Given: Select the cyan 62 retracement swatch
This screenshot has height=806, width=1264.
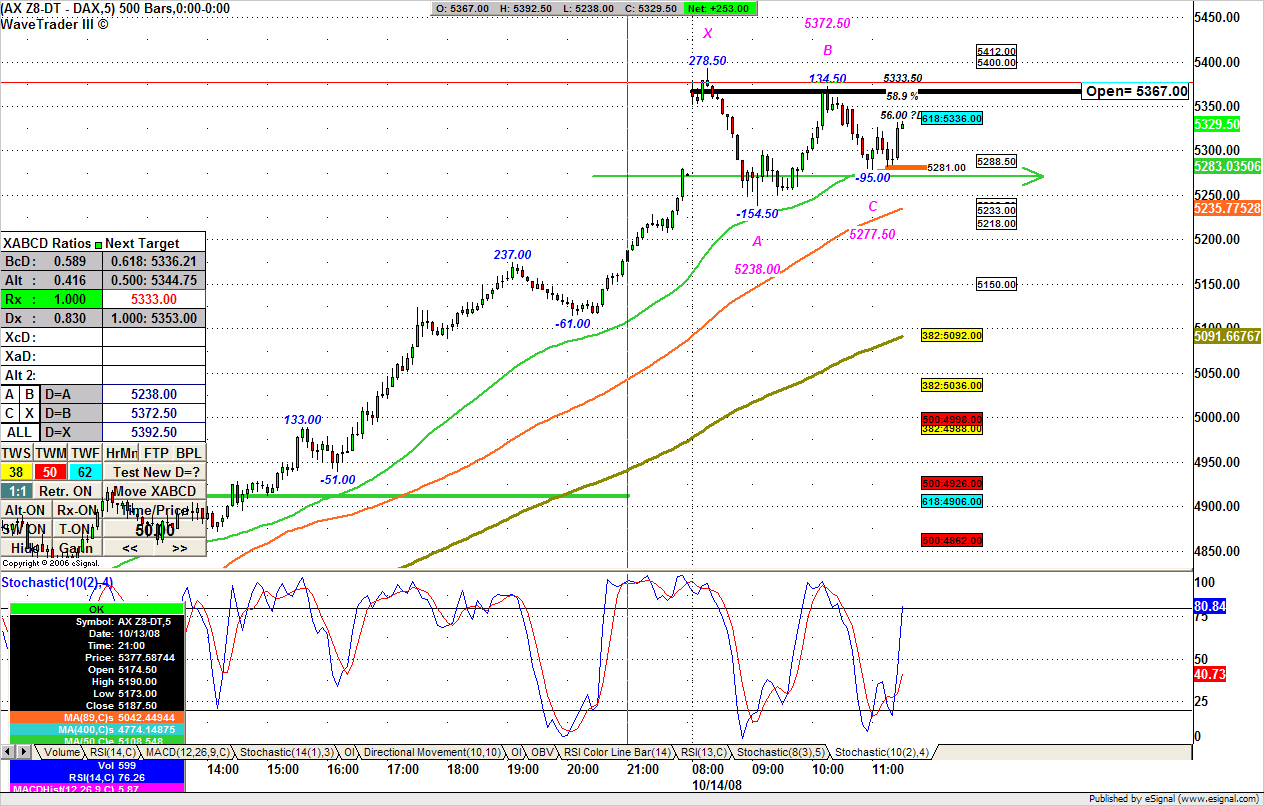Looking at the screenshot, I should (x=85, y=472).
